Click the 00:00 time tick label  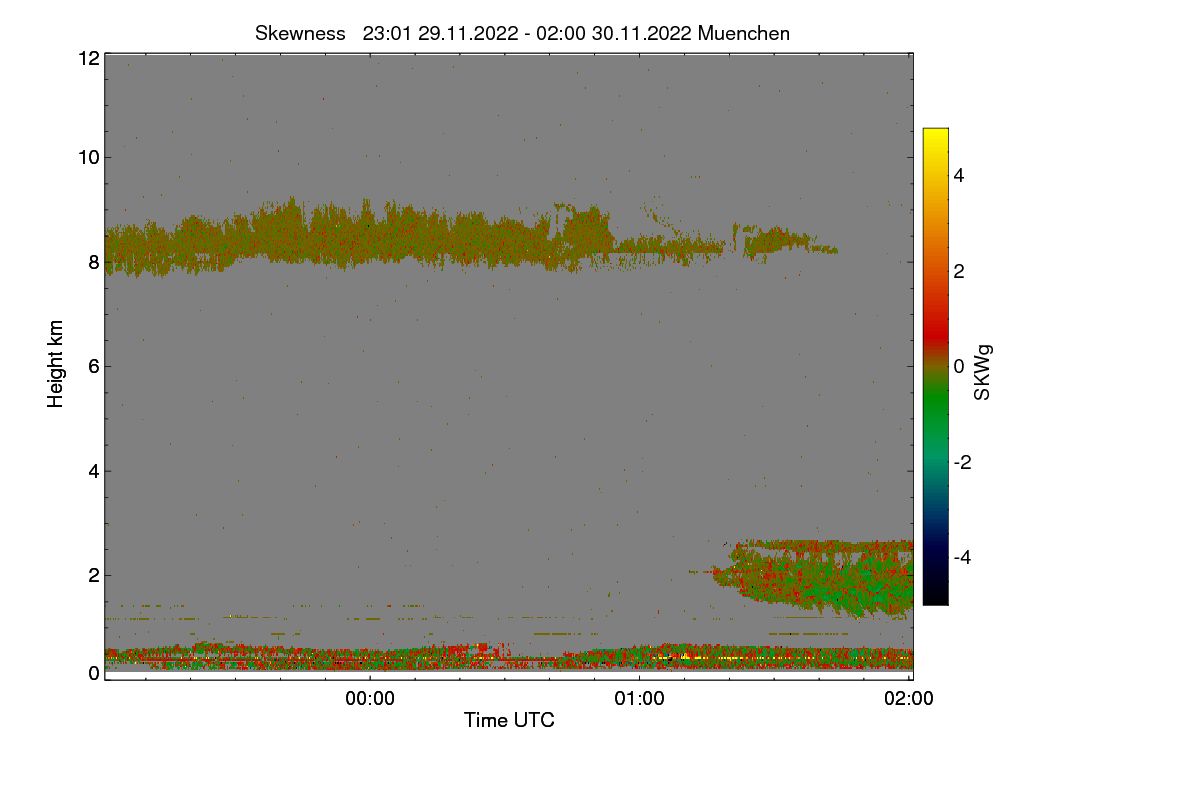pos(370,698)
